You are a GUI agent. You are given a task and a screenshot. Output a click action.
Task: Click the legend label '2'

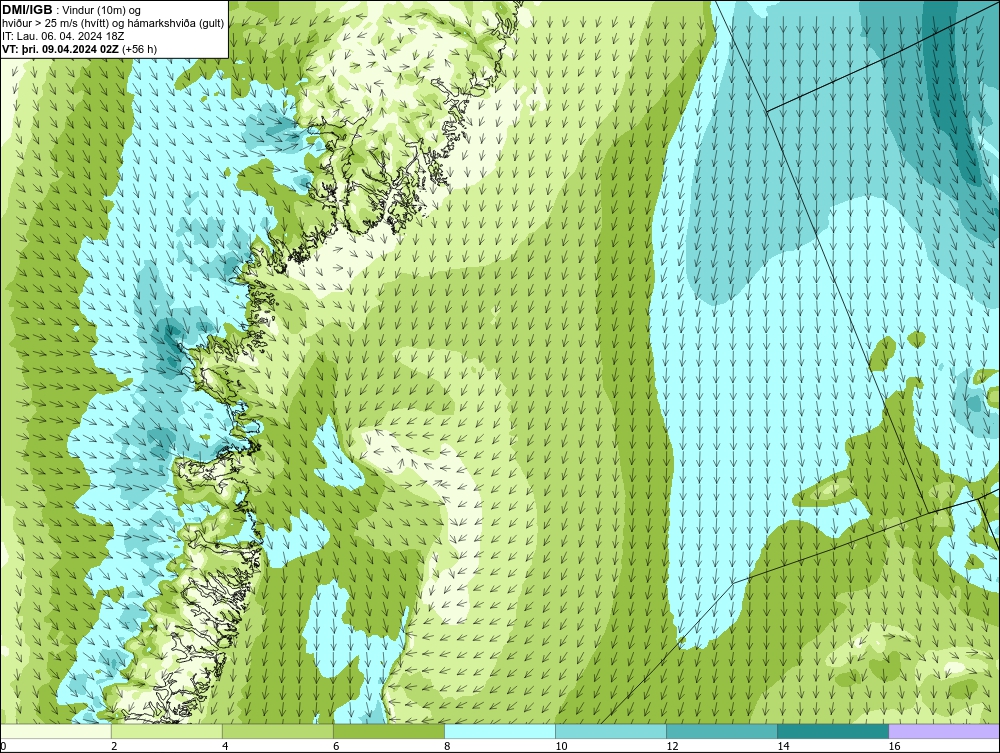[114, 746]
